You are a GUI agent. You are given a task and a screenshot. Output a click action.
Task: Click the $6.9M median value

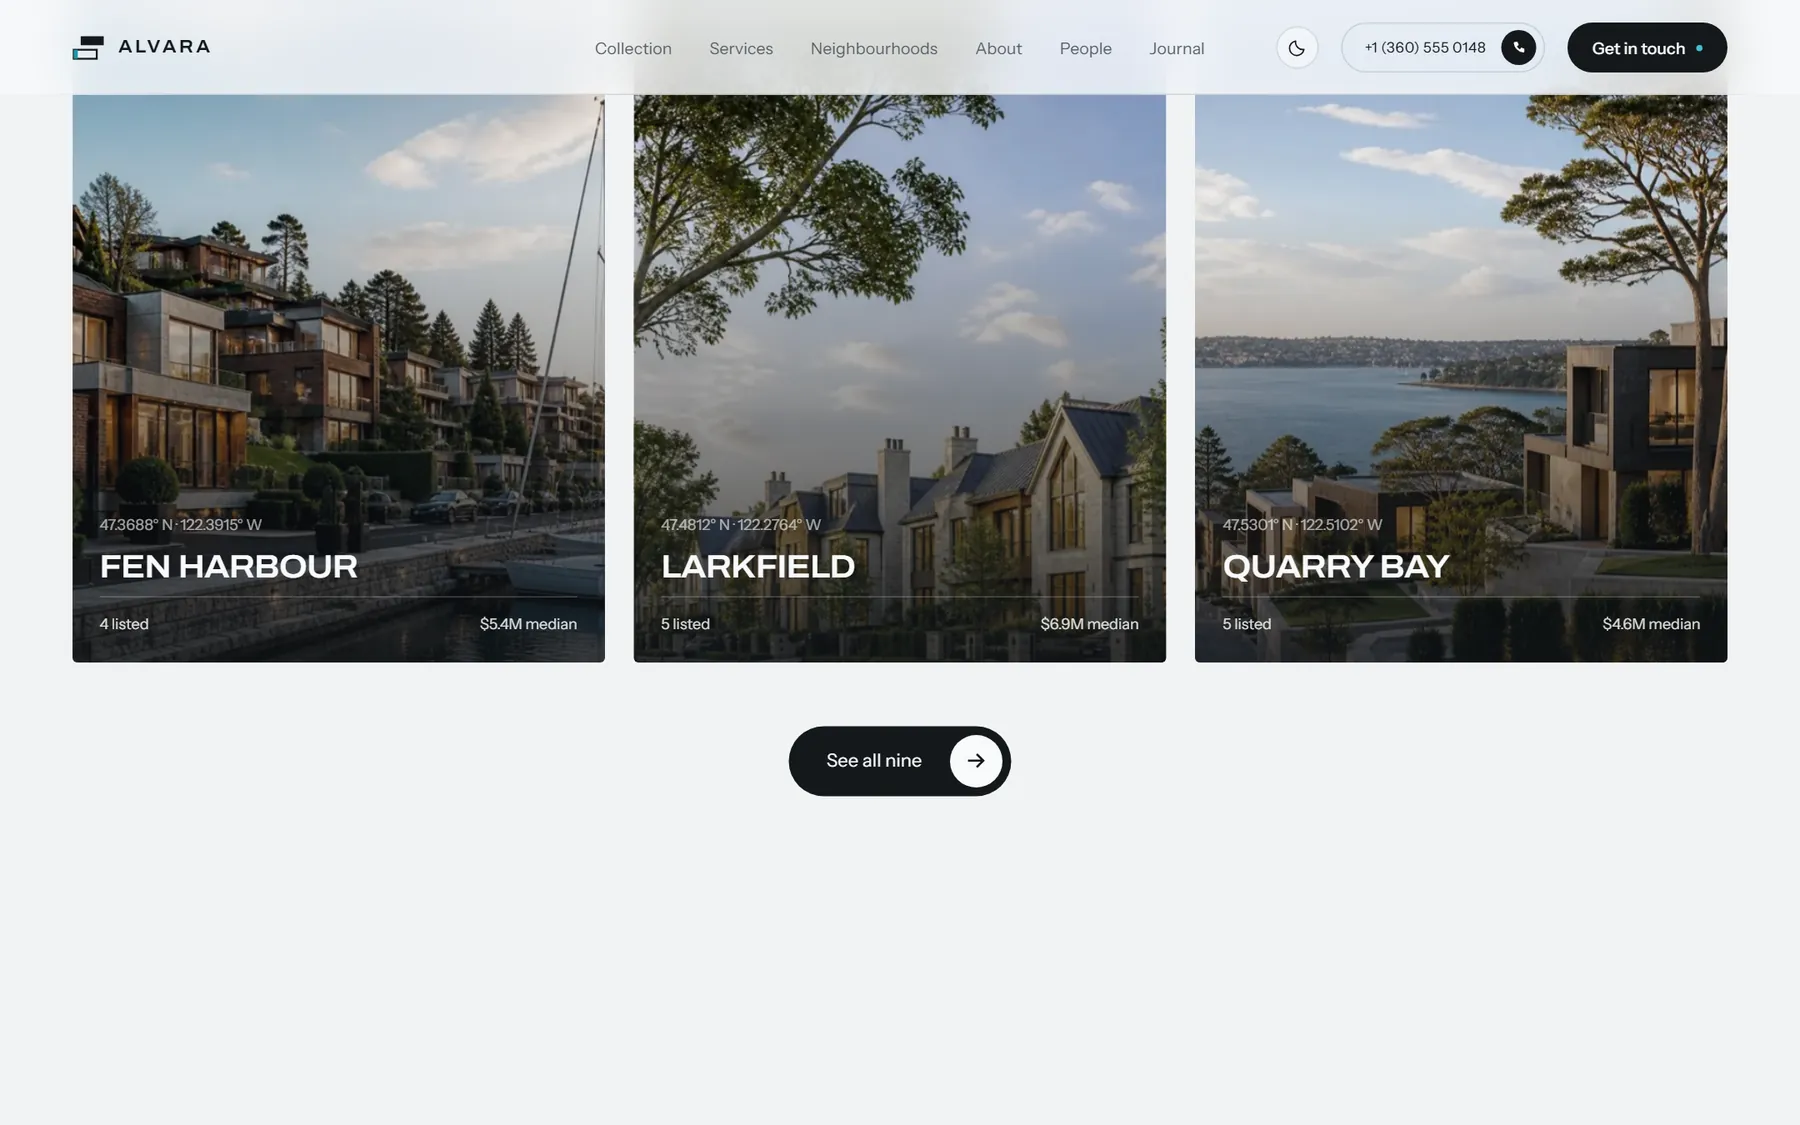point(1089,624)
